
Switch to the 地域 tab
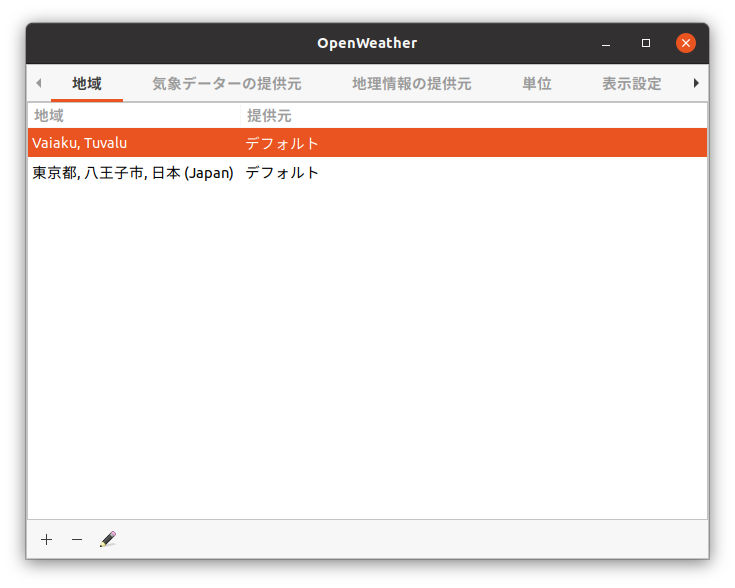coord(87,83)
